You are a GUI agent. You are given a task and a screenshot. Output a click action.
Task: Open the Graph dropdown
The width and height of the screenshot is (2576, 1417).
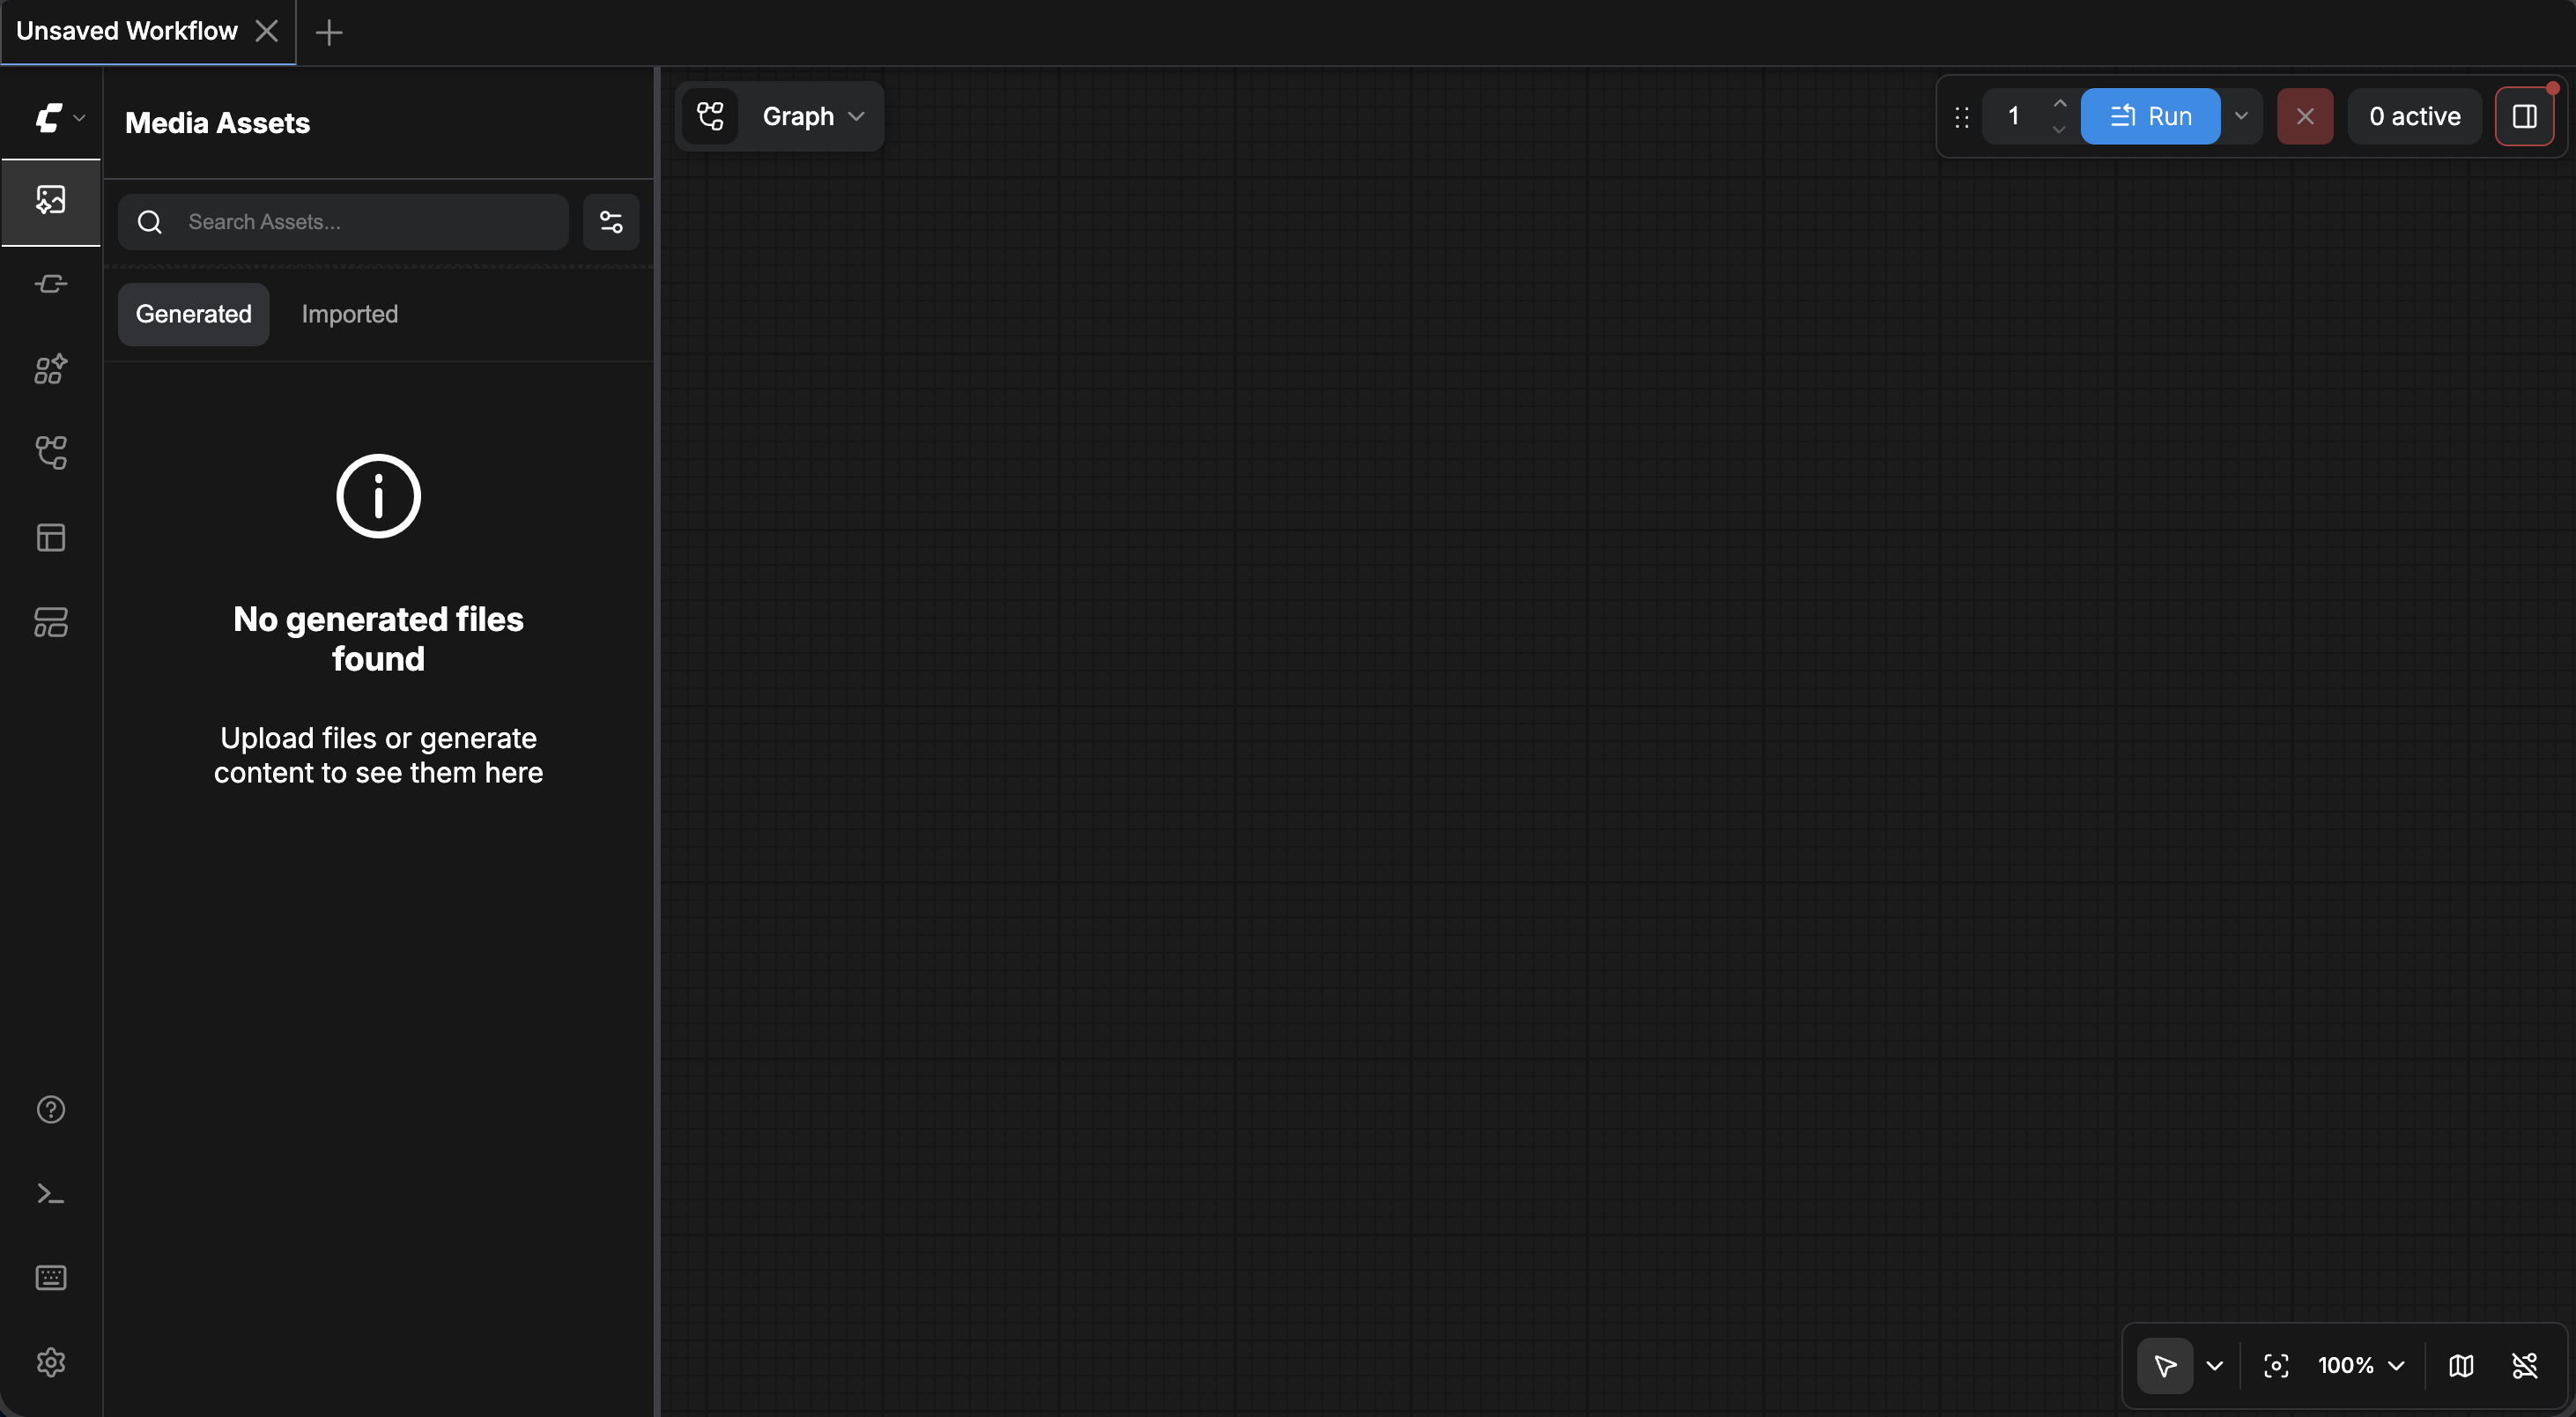813,116
